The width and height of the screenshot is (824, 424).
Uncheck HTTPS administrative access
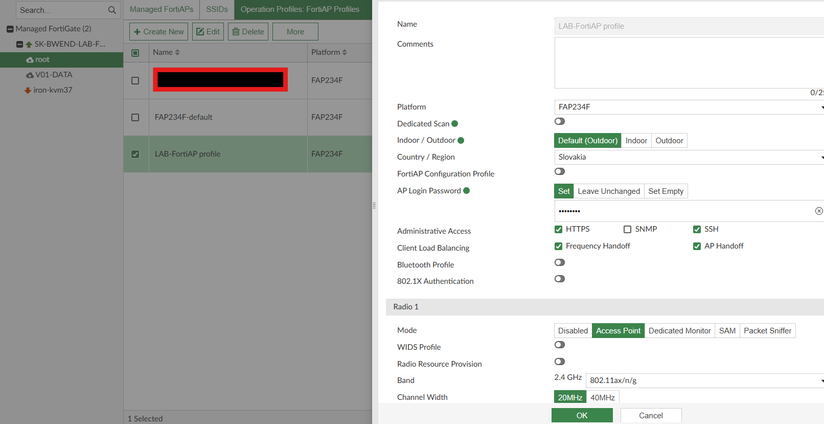pyautogui.click(x=559, y=229)
